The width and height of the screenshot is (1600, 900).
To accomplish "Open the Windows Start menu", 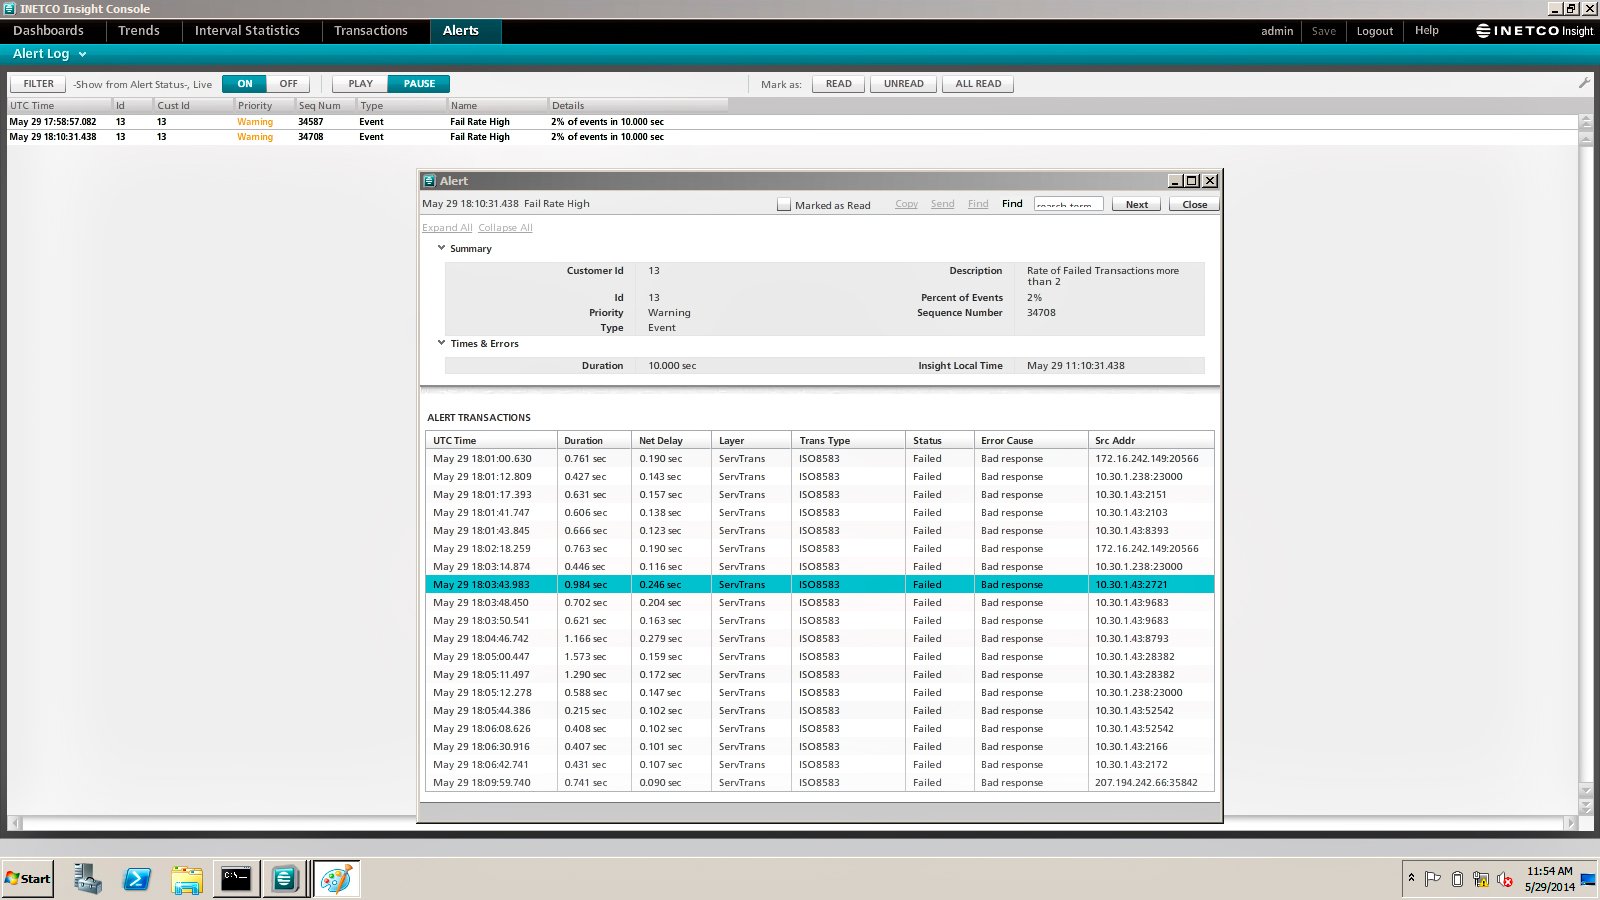I will 28,879.
